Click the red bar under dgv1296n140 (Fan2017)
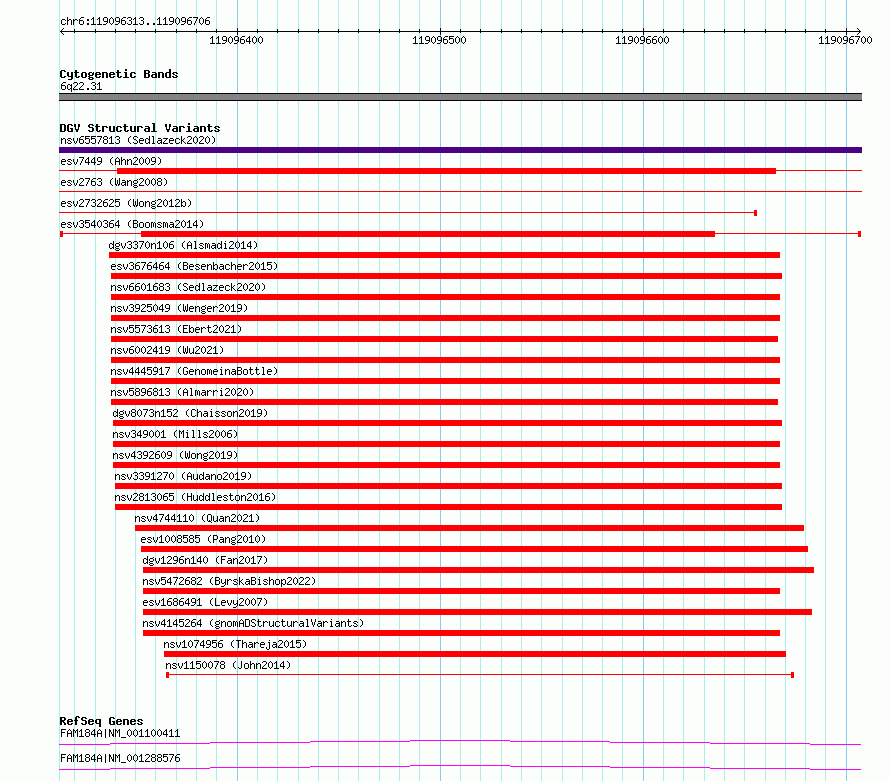 [x=478, y=570]
